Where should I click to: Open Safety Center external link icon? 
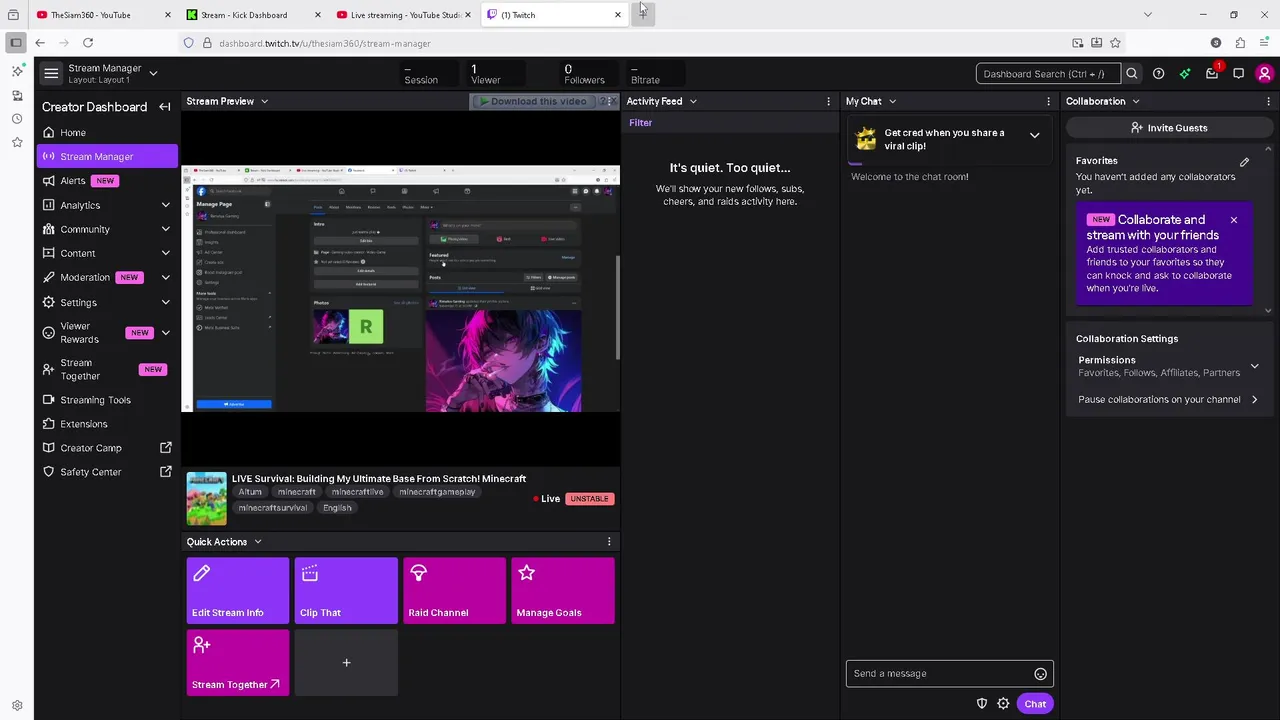pyautogui.click(x=166, y=472)
